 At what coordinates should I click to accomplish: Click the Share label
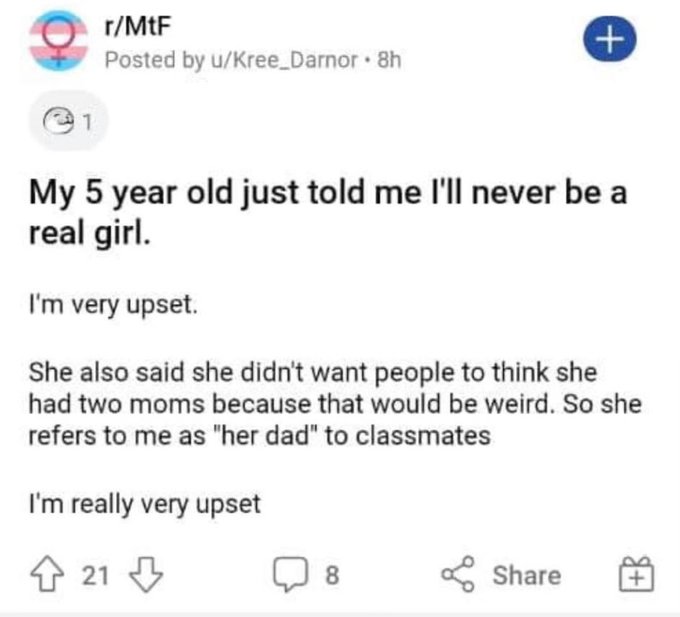coord(528,575)
